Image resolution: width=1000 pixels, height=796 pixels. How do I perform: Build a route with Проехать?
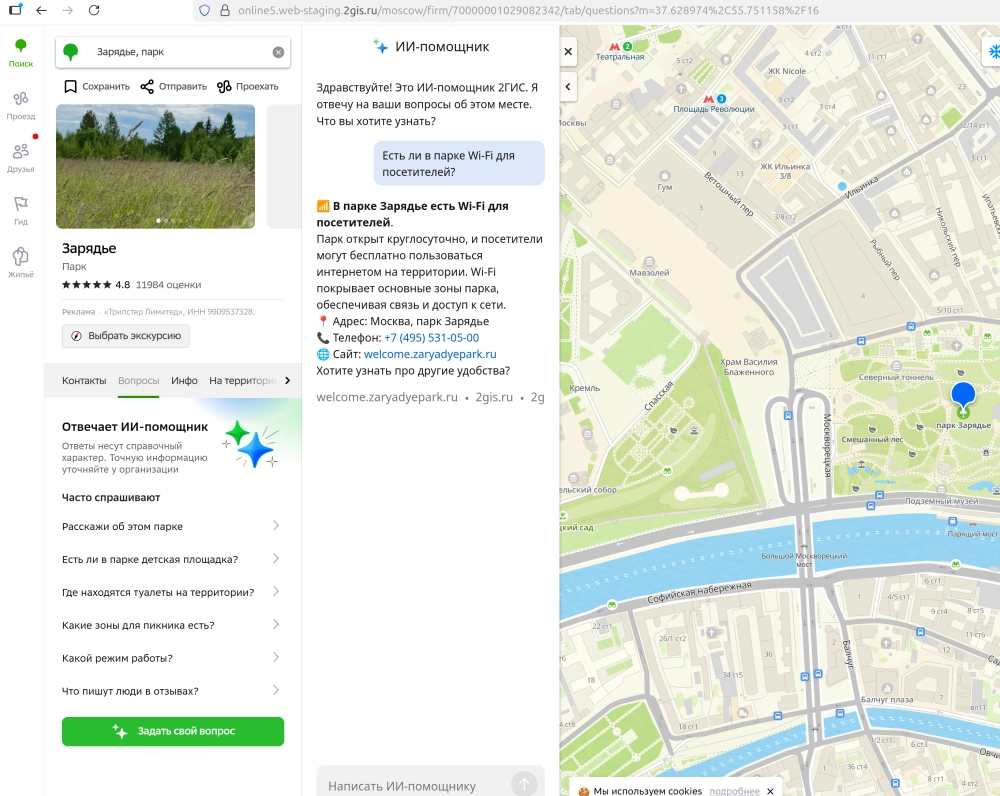pyautogui.click(x=248, y=86)
